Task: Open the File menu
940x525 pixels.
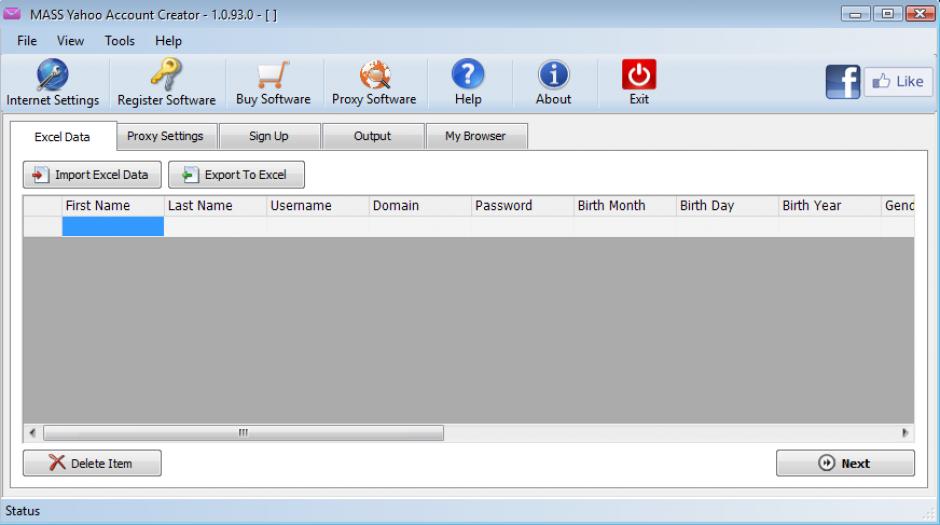Action: 27,41
